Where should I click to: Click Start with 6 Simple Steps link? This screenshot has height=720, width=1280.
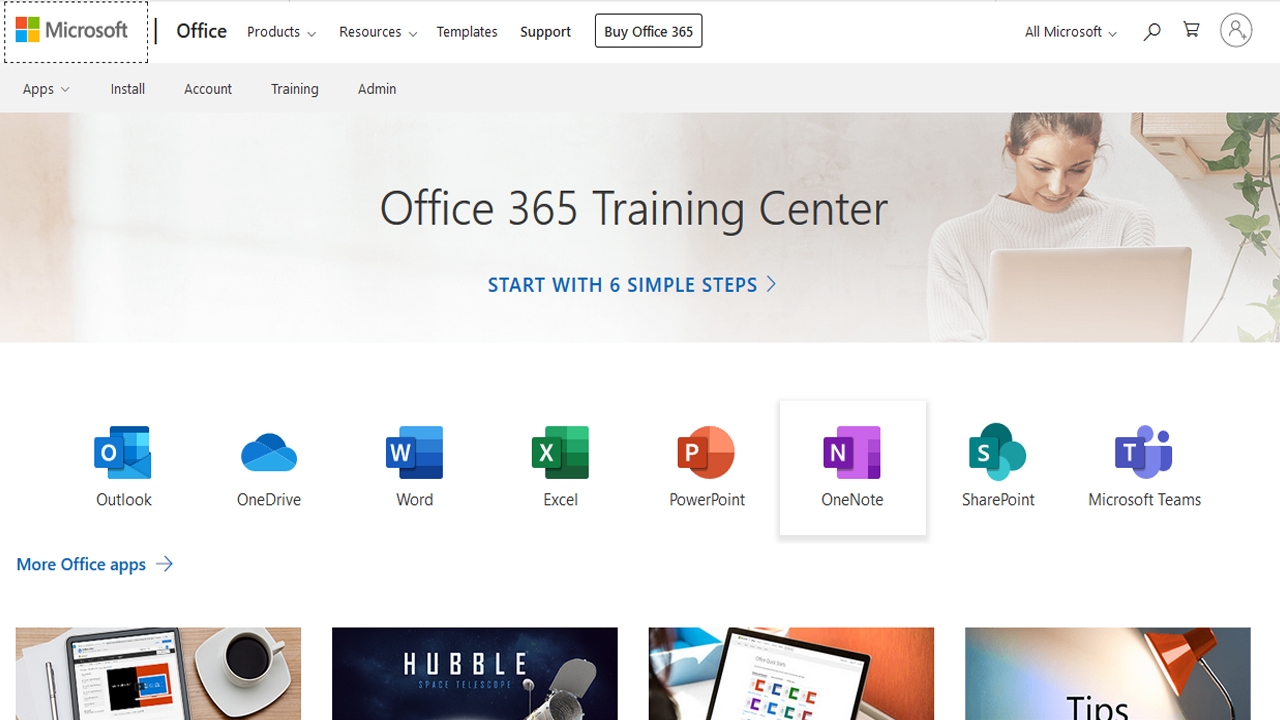tap(632, 285)
